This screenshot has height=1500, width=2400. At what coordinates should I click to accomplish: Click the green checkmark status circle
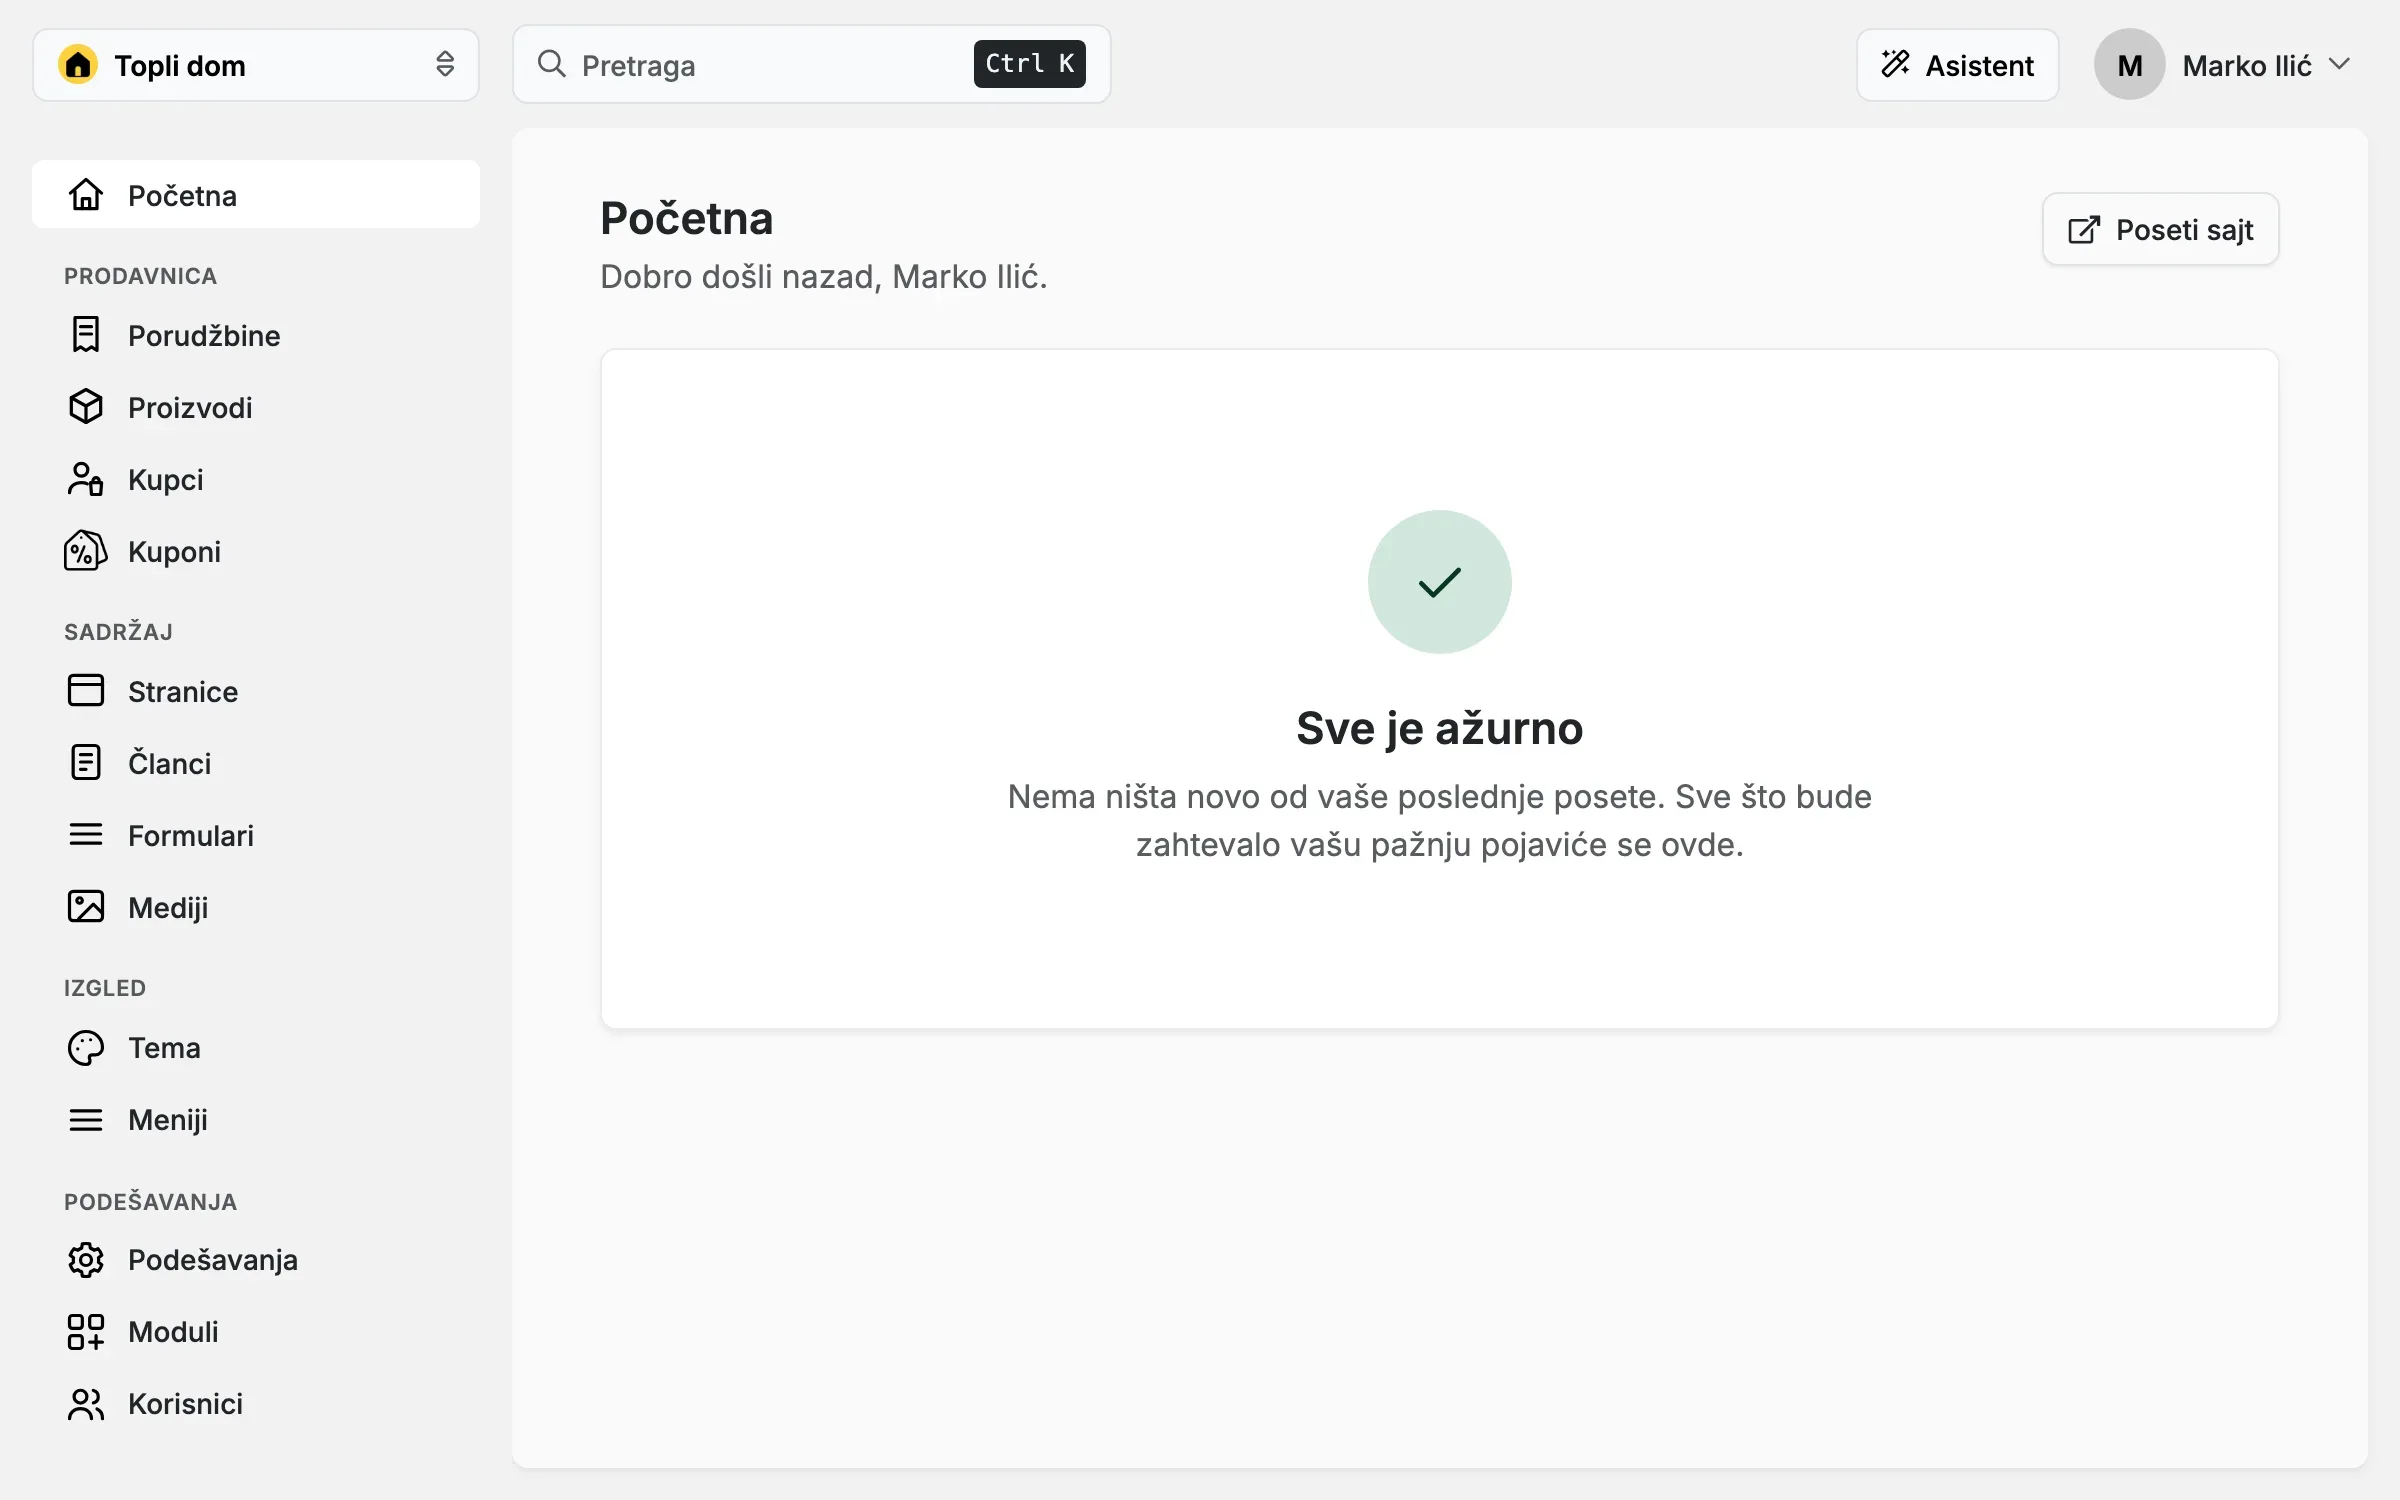[1439, 582]
